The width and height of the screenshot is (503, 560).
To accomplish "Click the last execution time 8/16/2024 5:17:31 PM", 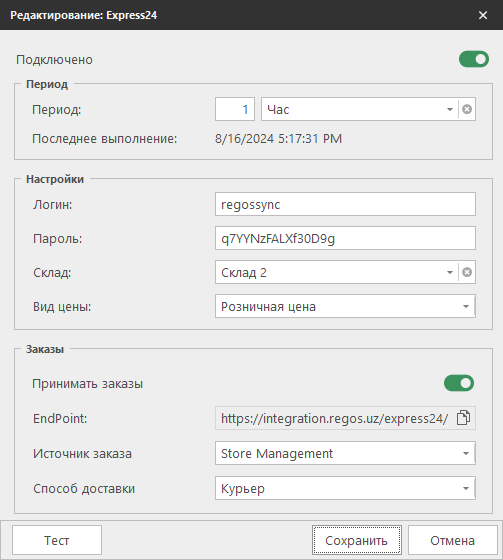I will [x=278, y=139].
